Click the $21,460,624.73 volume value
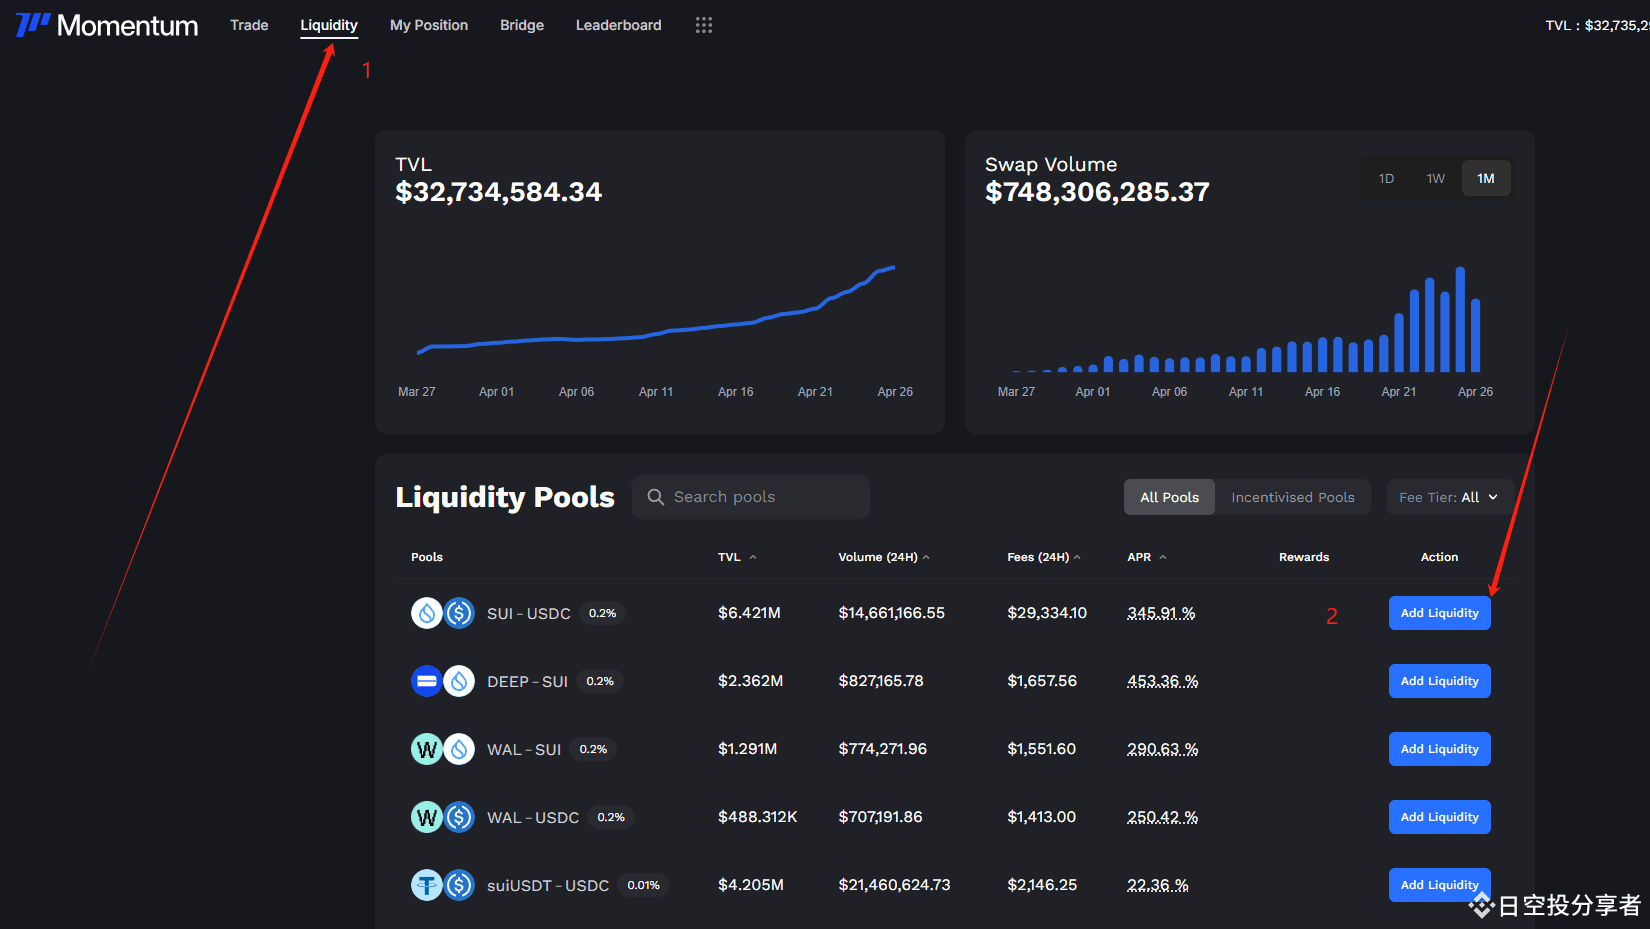This screenshot has width=1650, height=929. 894,885
